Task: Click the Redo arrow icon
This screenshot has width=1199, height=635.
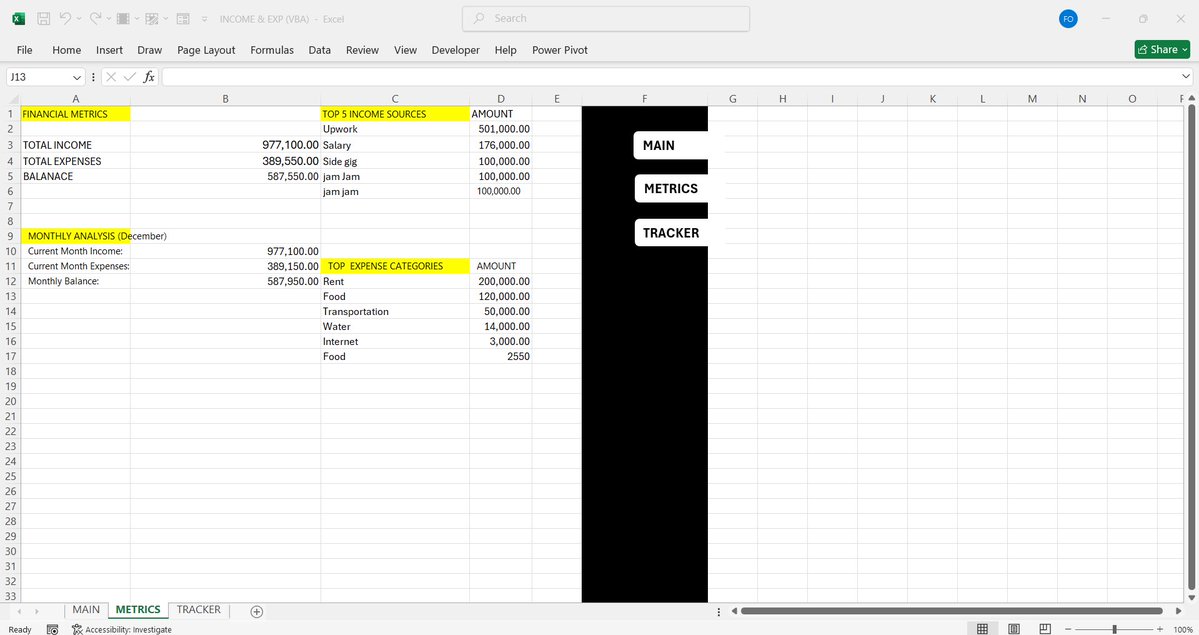Action: pyautogui.click(x=95, y=18)
